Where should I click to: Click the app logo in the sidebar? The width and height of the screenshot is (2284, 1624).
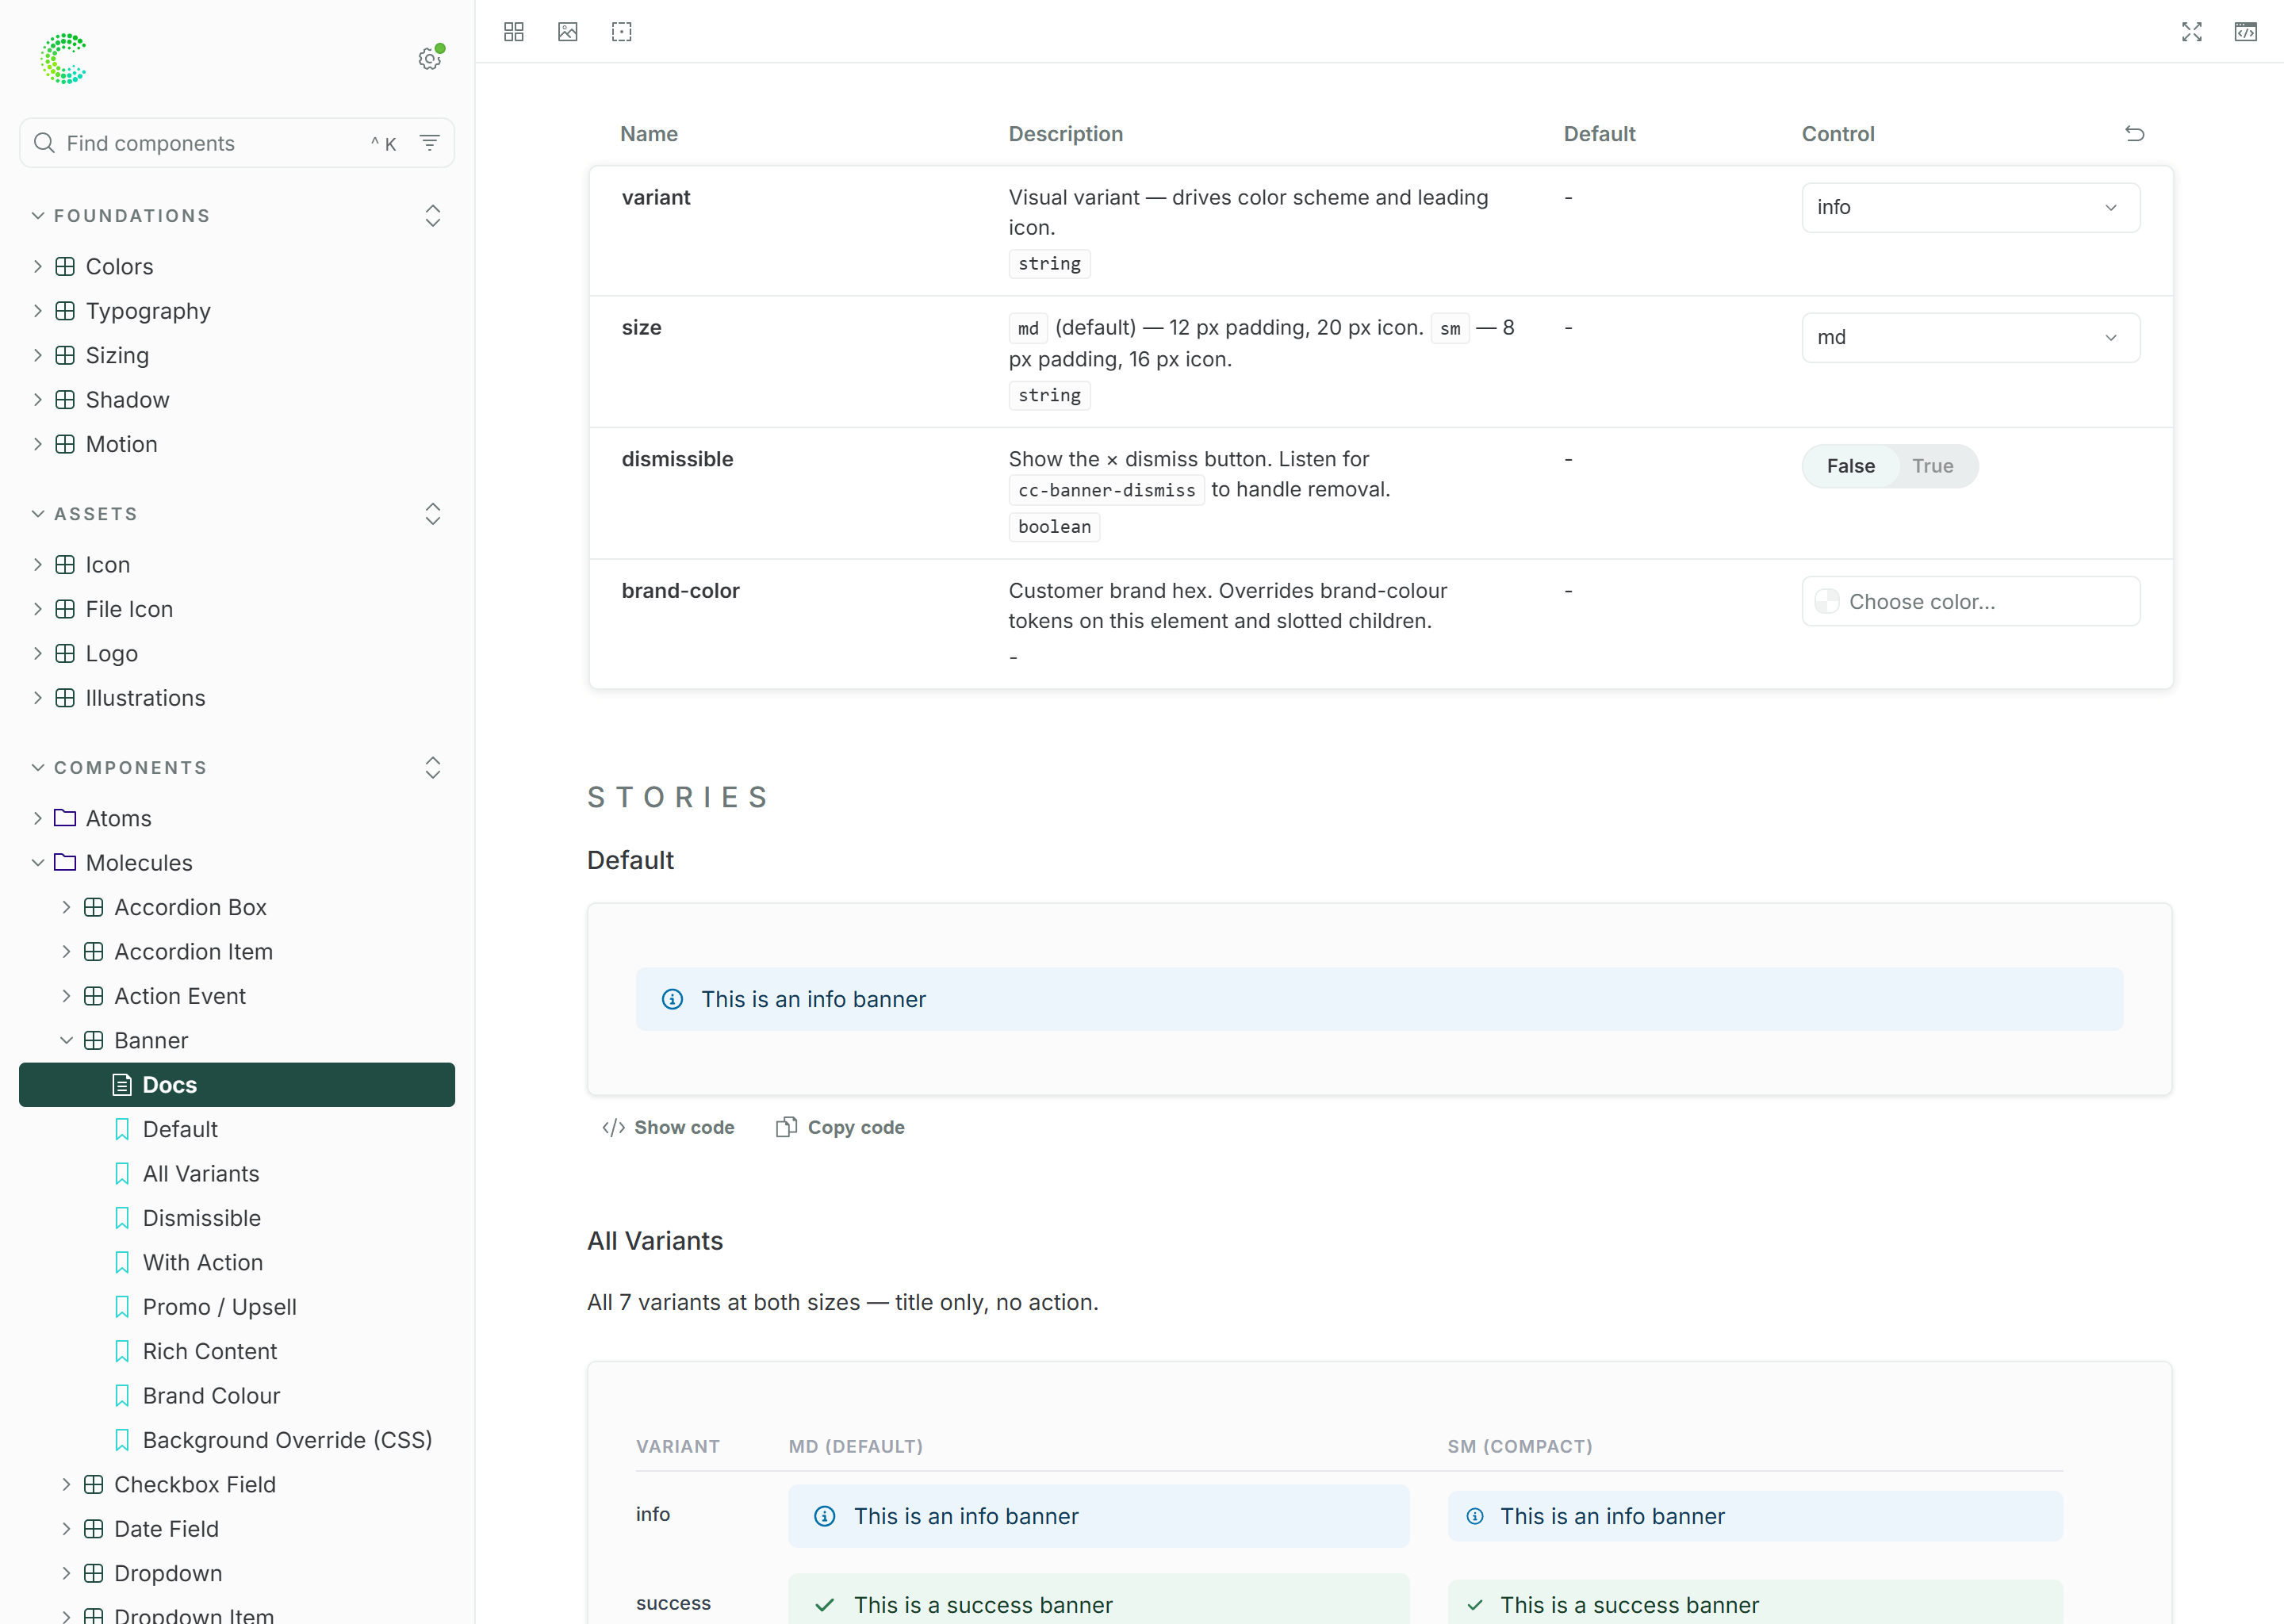(64, 59)
